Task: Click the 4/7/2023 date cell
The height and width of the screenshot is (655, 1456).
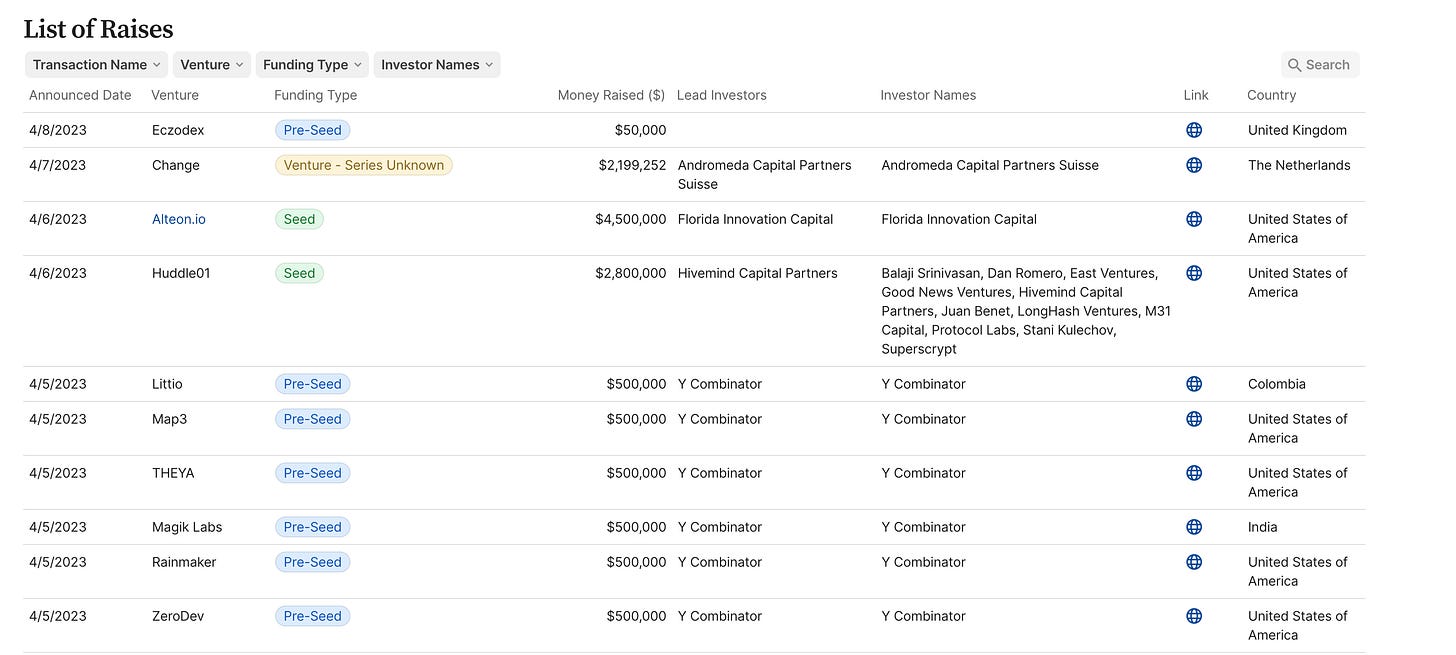Action: point(58,165)
